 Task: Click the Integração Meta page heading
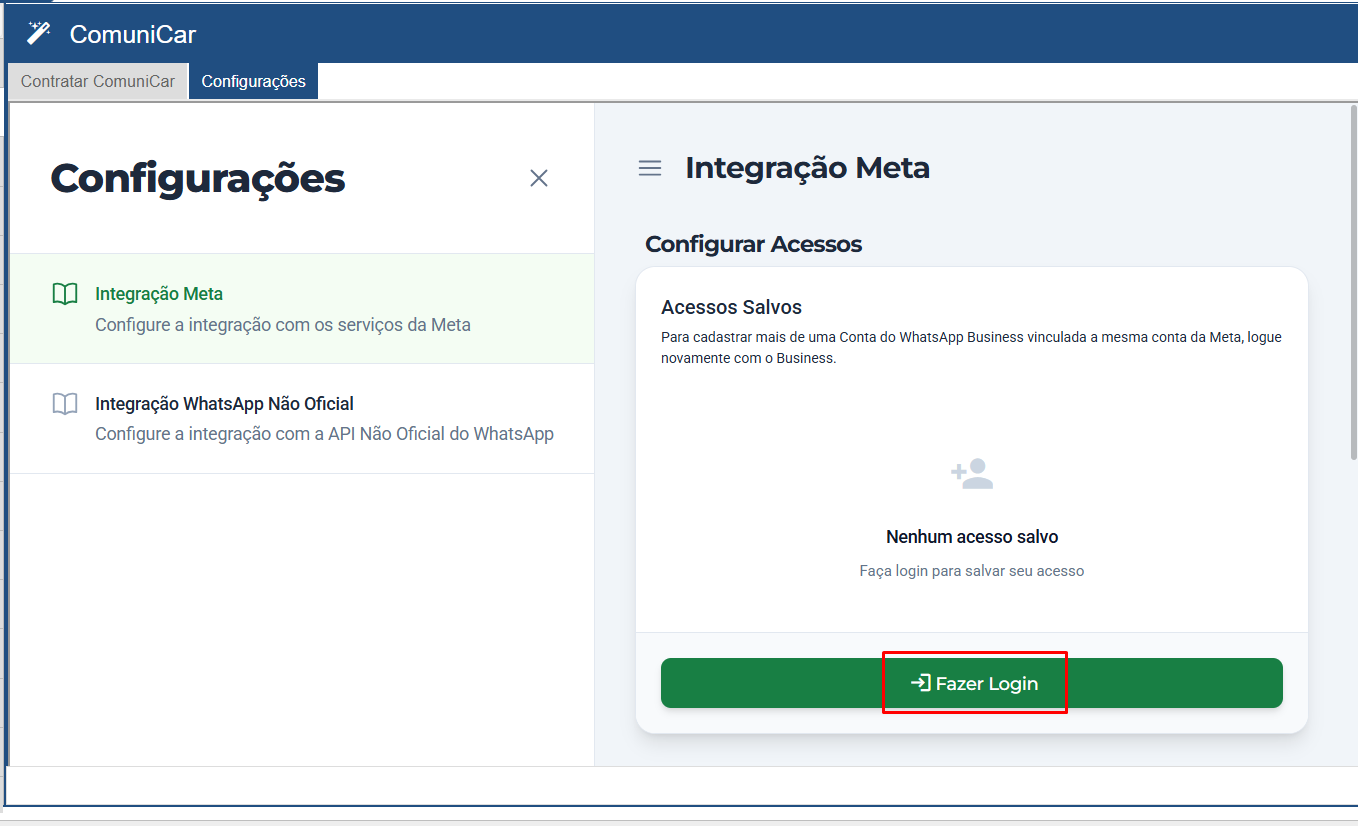click(808, 168)
